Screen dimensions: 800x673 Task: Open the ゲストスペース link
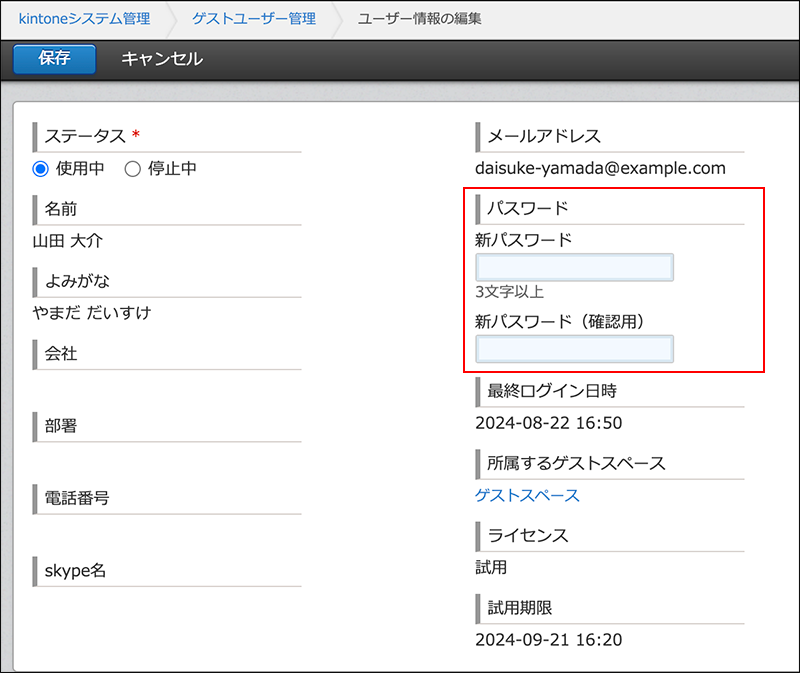point(527,495)
